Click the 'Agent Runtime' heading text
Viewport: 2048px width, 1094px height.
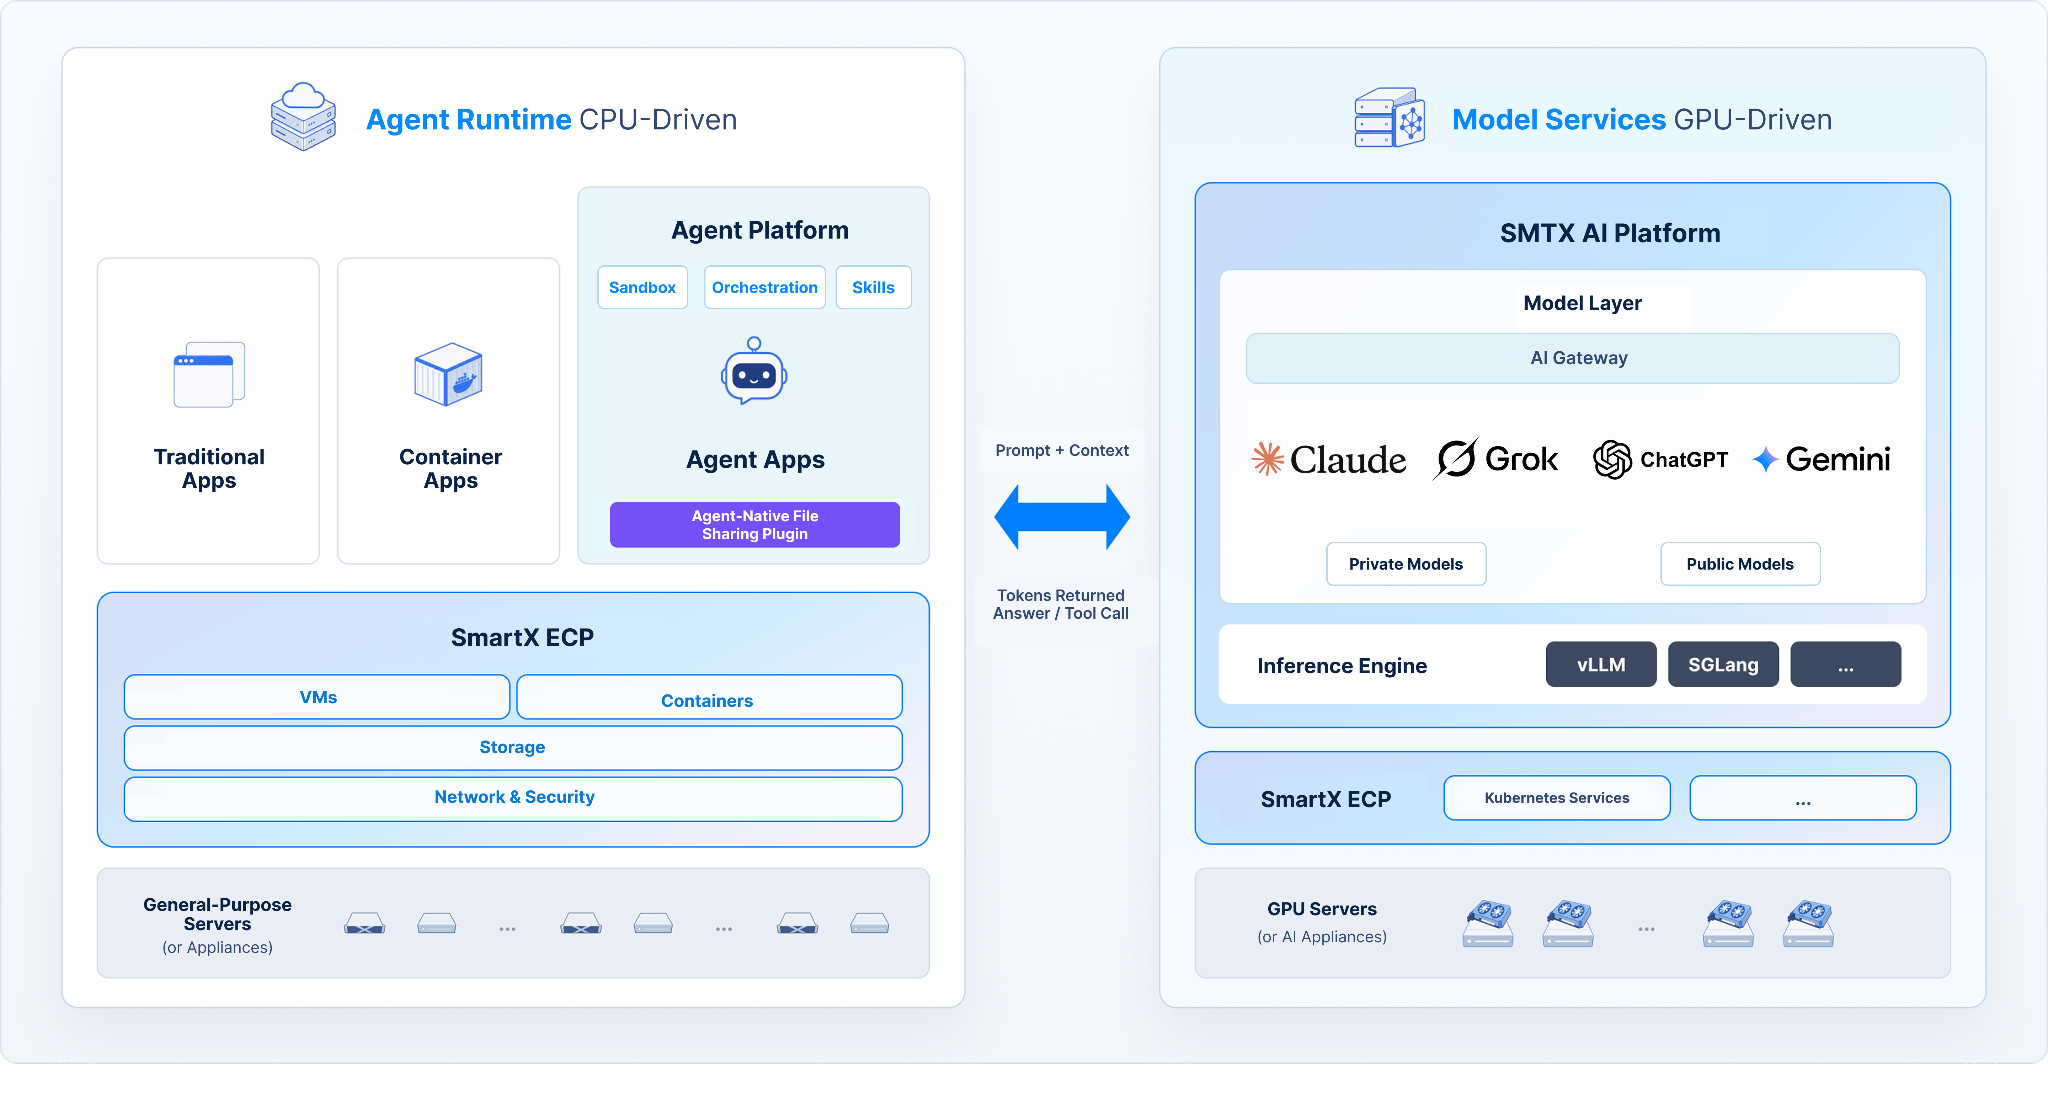click(x=469, y=119)
